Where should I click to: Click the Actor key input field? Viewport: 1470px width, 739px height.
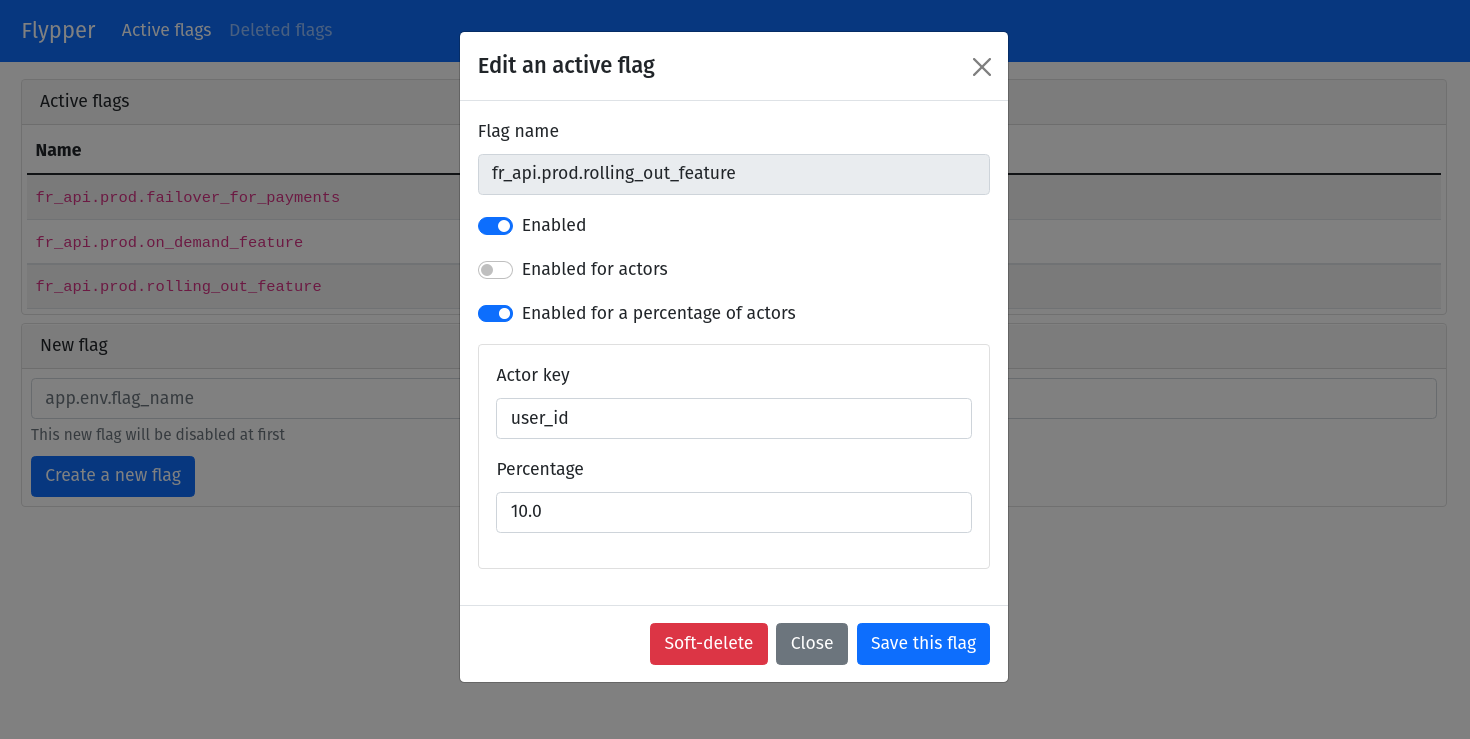coord(733,418)
